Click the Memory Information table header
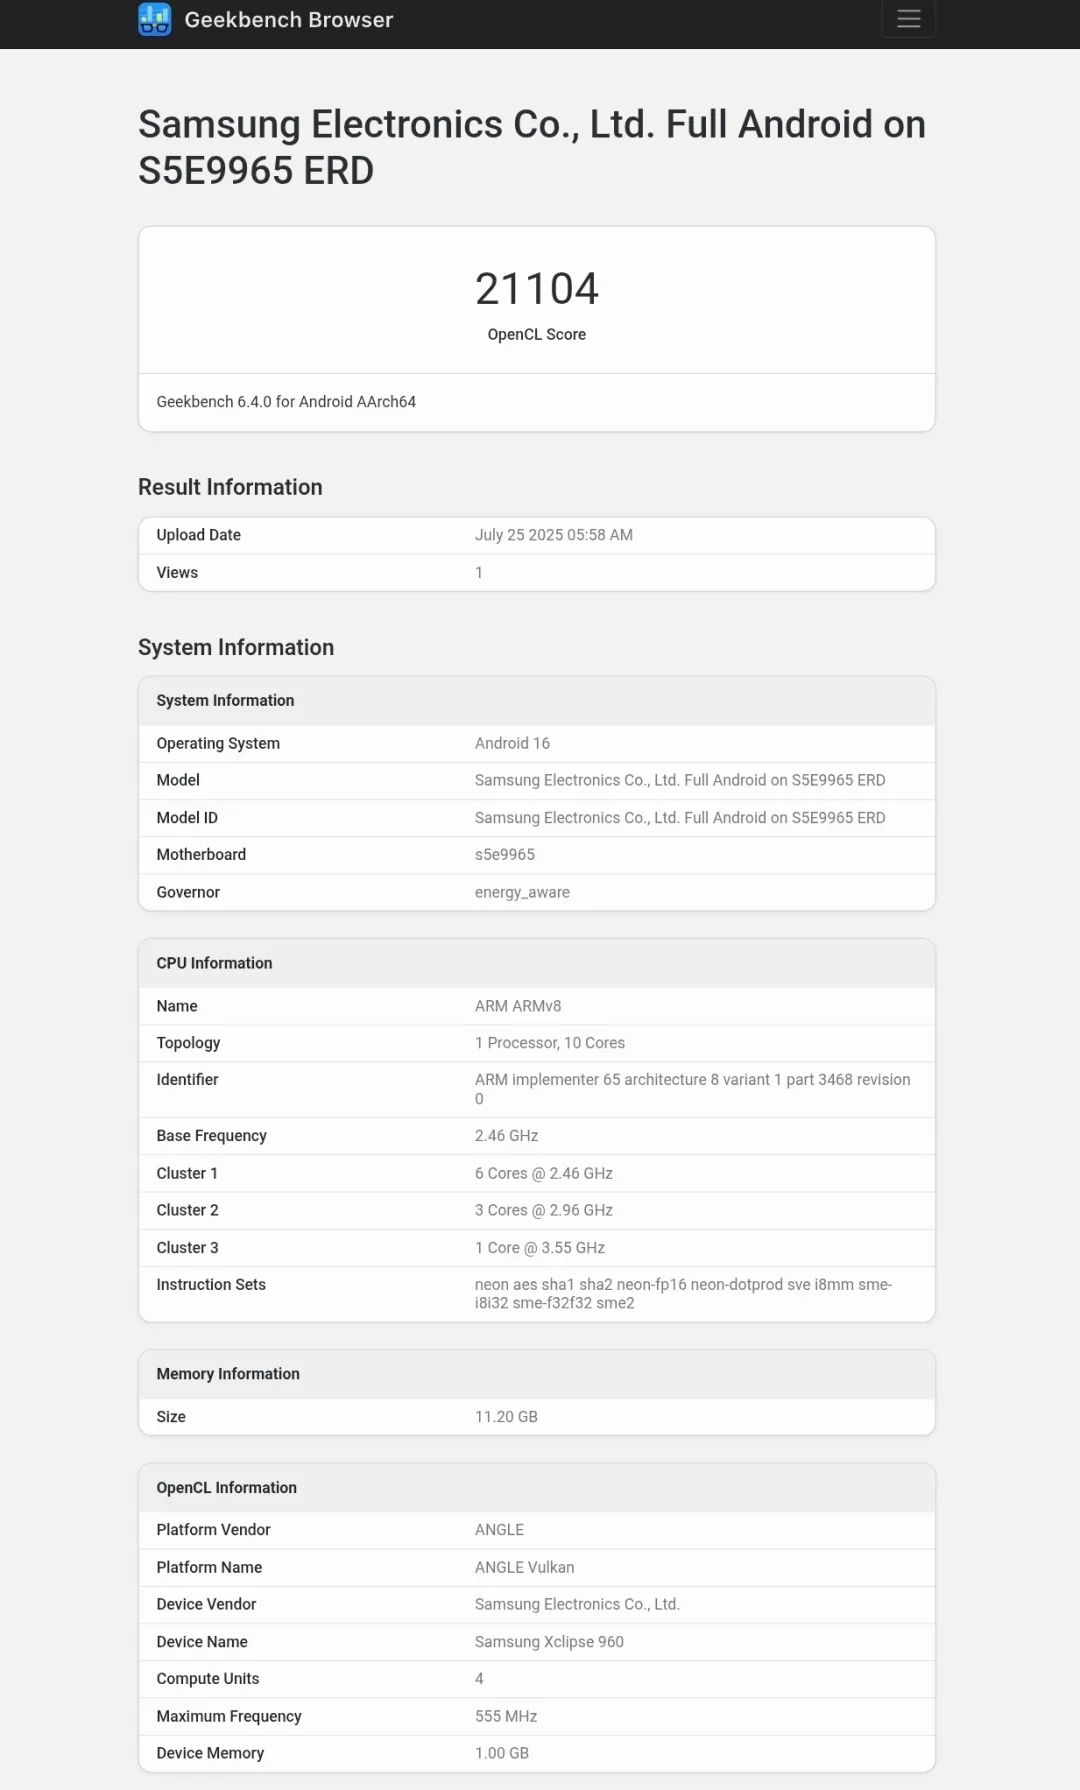Image resolution: width=1080 pixels, height=1790 pixels. pyautogui.click(x=228, y=1374)
